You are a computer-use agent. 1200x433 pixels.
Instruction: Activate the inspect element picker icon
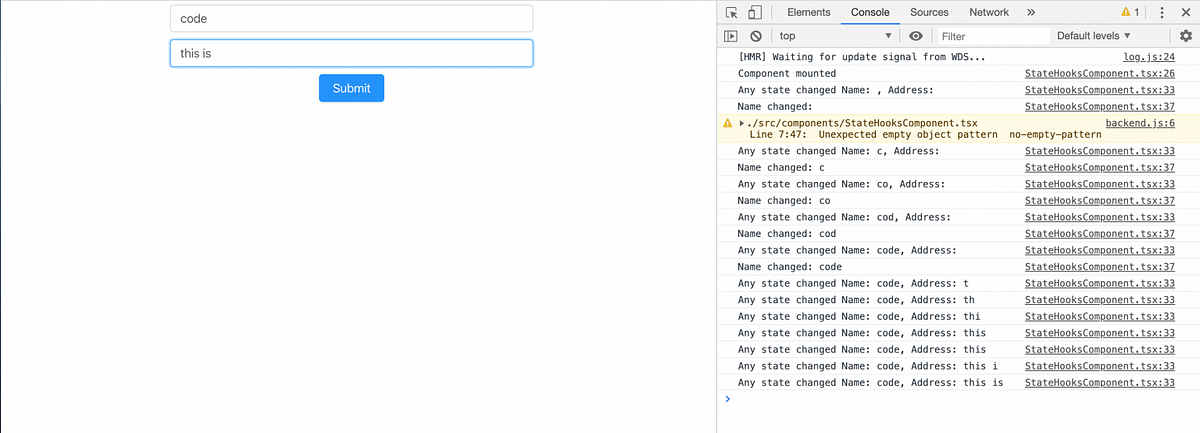(x=732, y=12)
